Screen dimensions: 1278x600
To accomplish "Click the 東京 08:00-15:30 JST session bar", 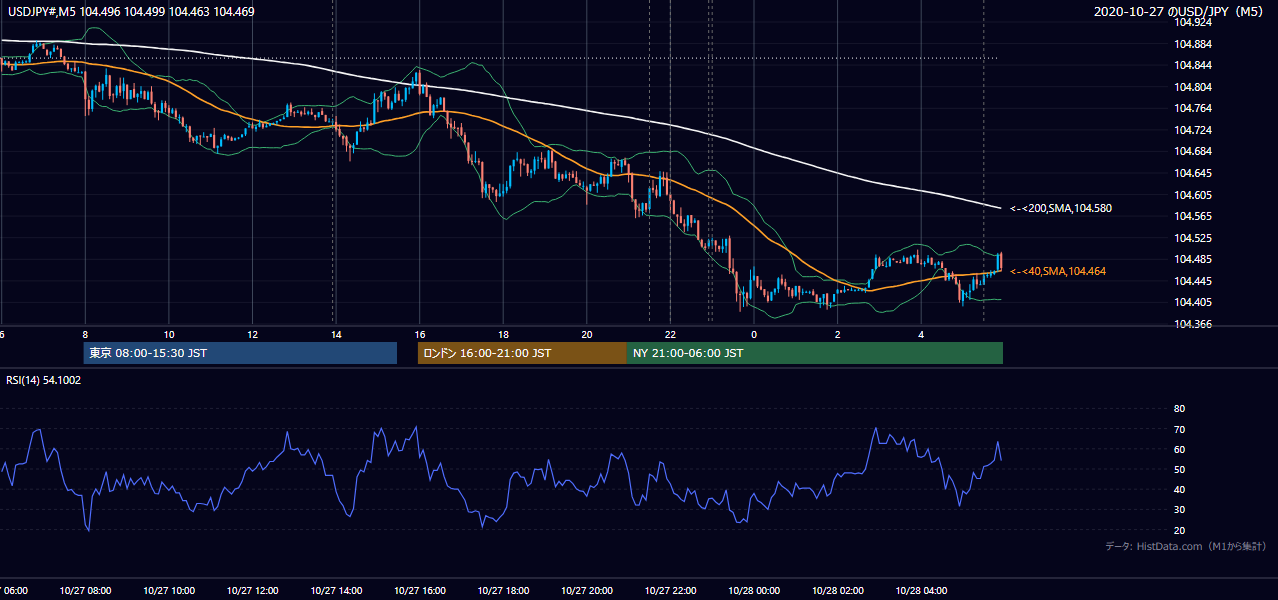I will pos(240,353).
